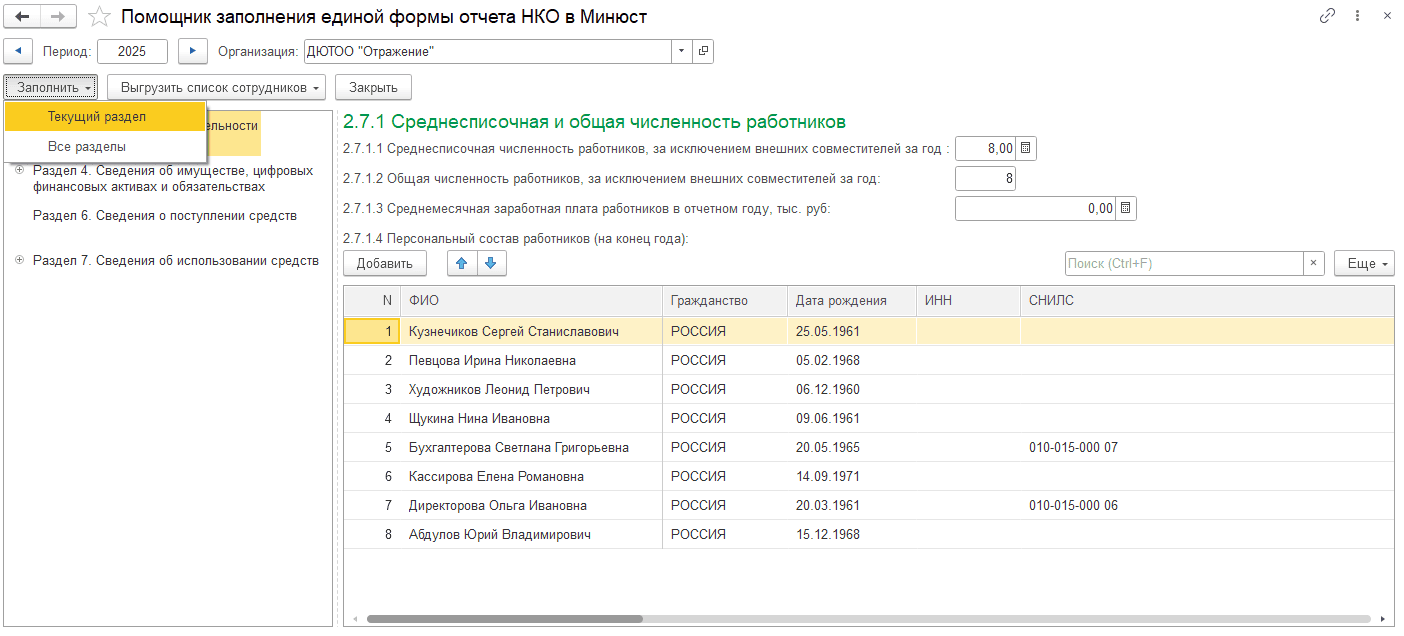
Task: Copy the link via the chain icon
Action: coord(1328,16)
